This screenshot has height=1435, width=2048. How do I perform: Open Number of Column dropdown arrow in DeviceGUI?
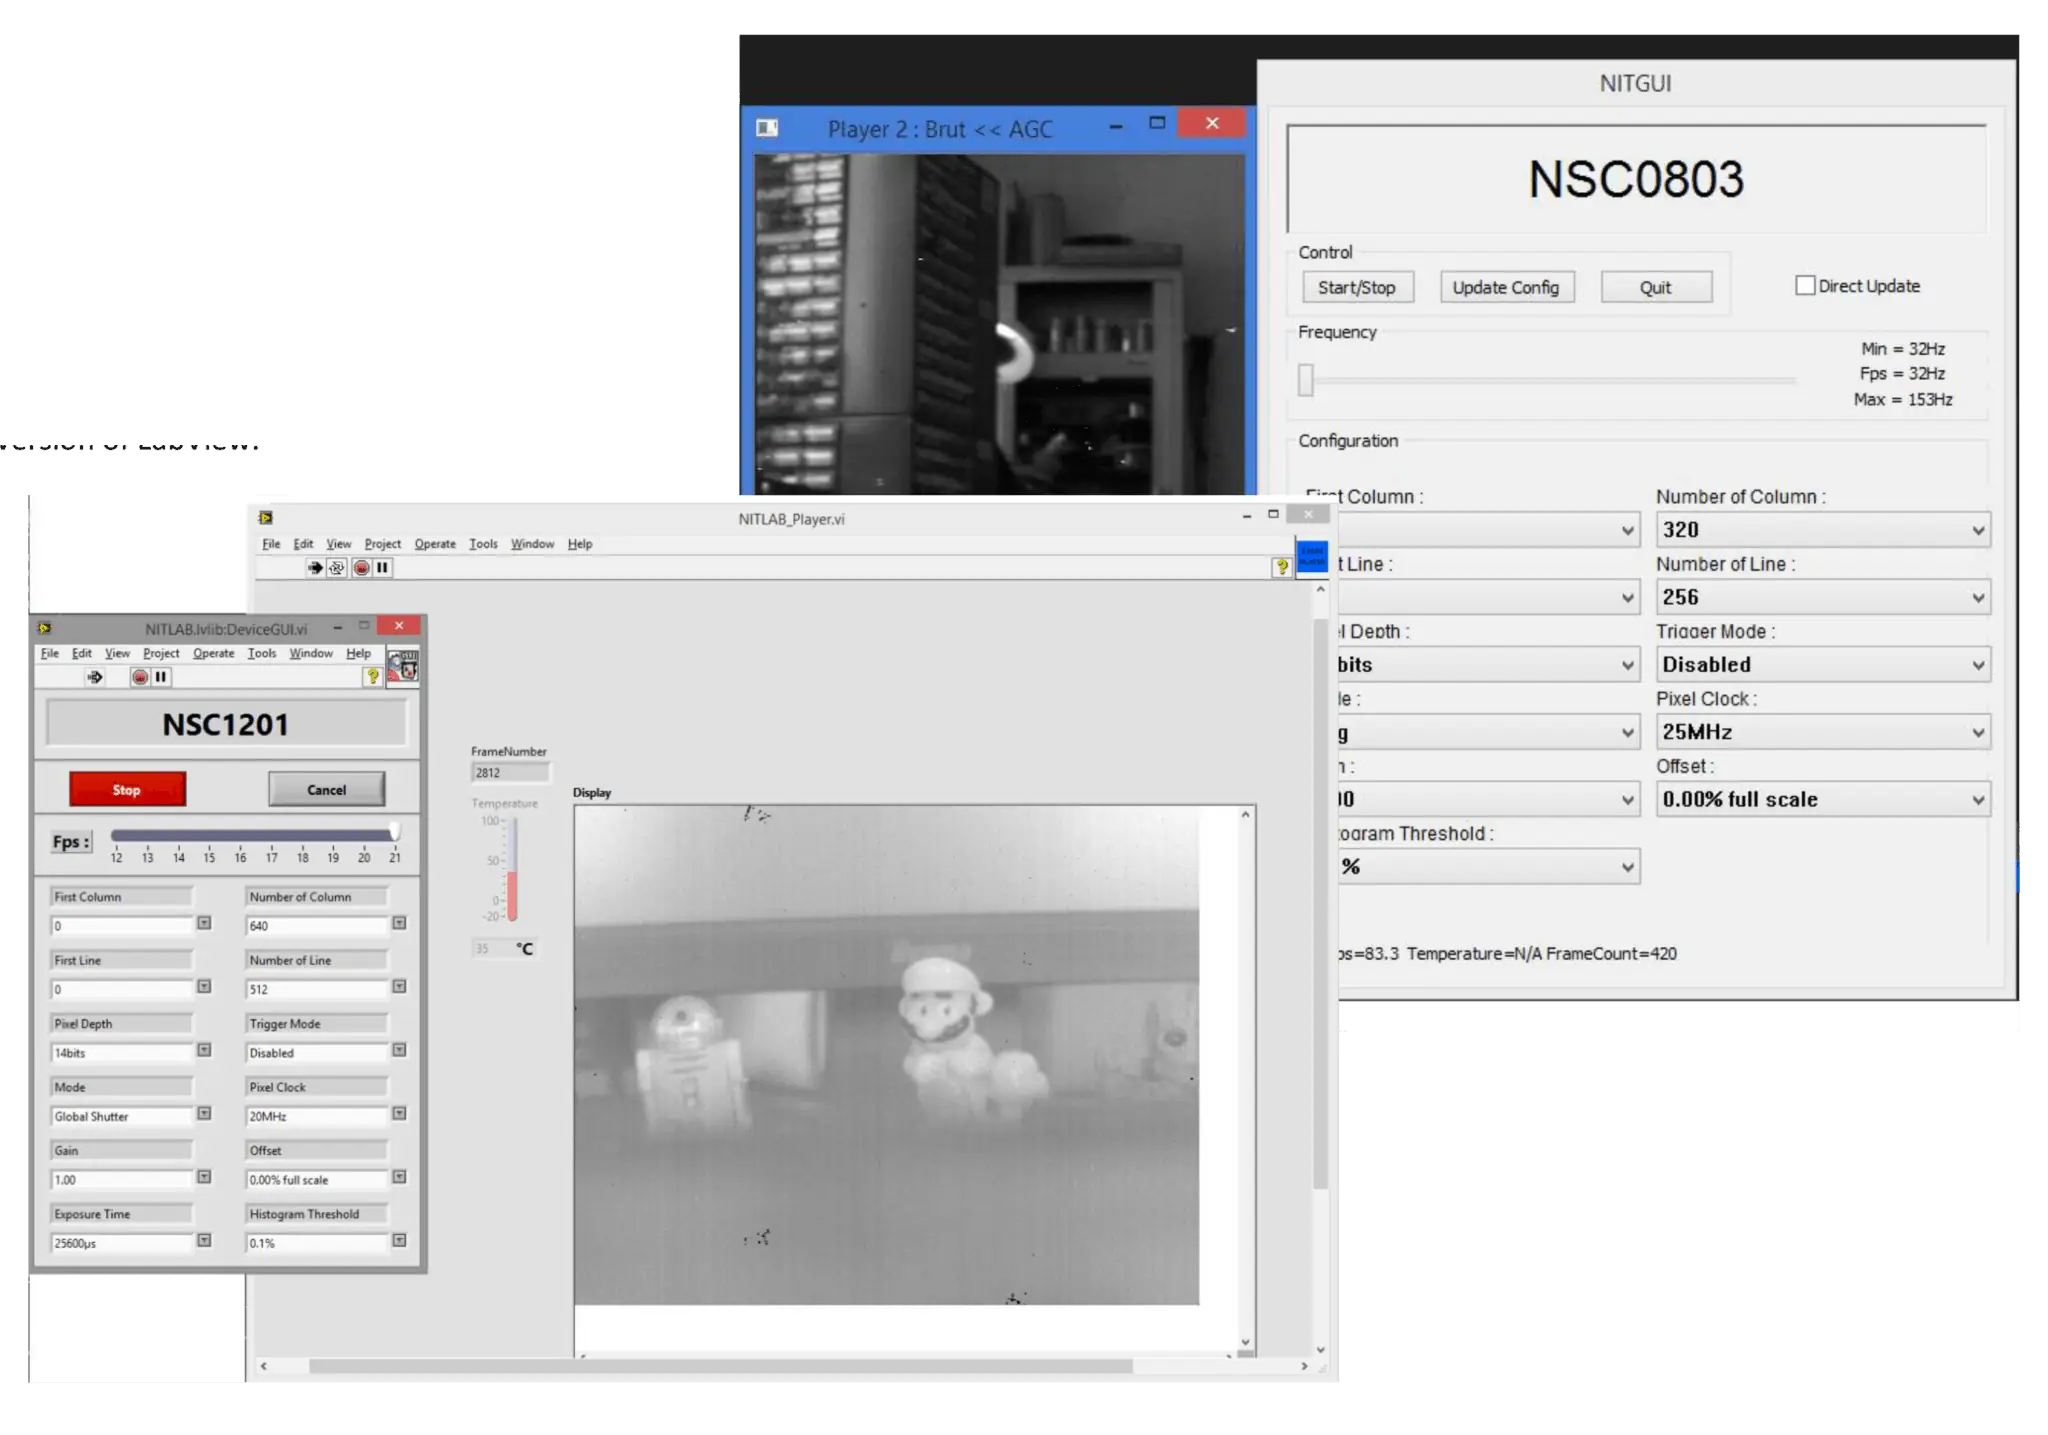[399, 923]
